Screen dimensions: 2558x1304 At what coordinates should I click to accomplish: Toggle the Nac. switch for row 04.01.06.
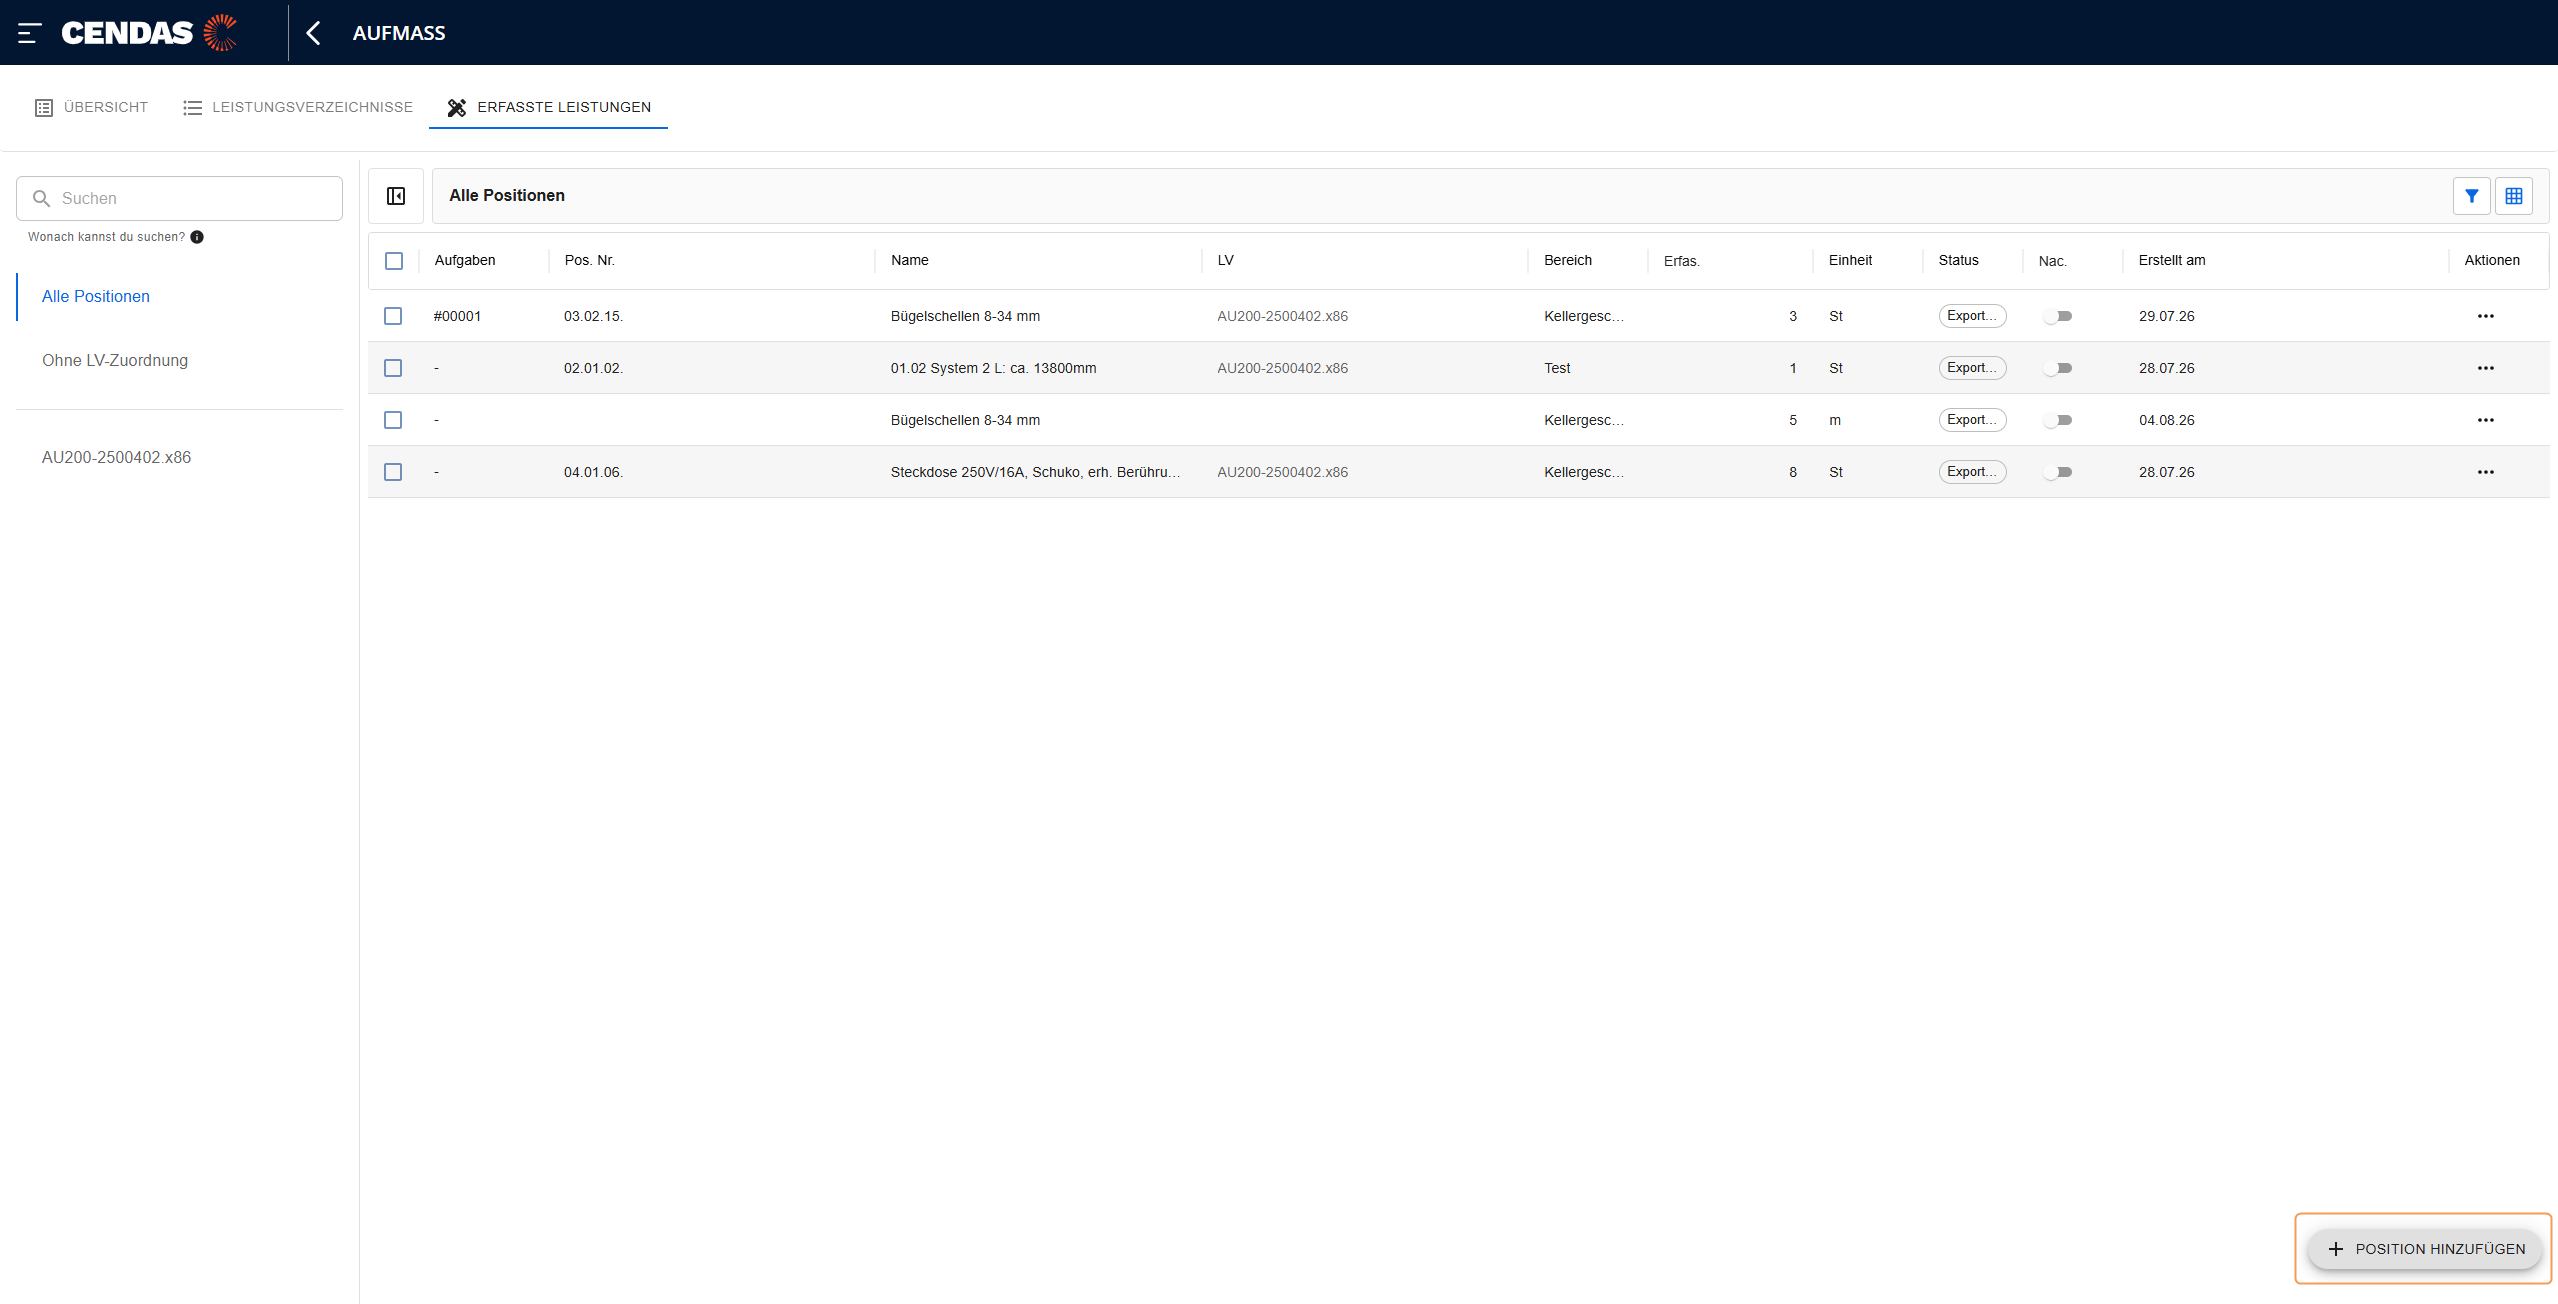pyautogui.click(x=2058, y=472)
